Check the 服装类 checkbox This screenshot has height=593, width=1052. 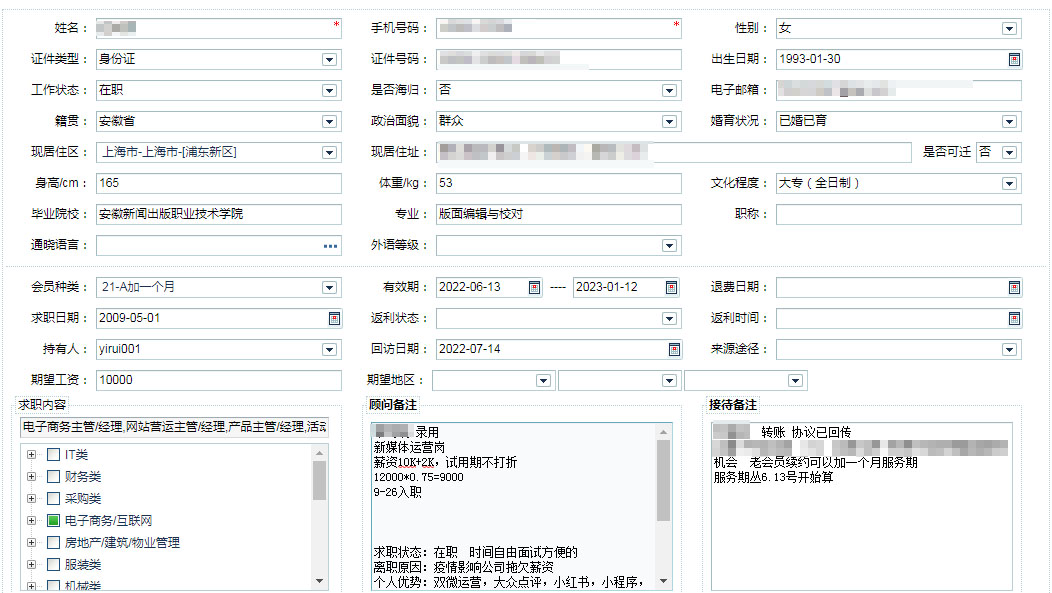click(54, 565)
